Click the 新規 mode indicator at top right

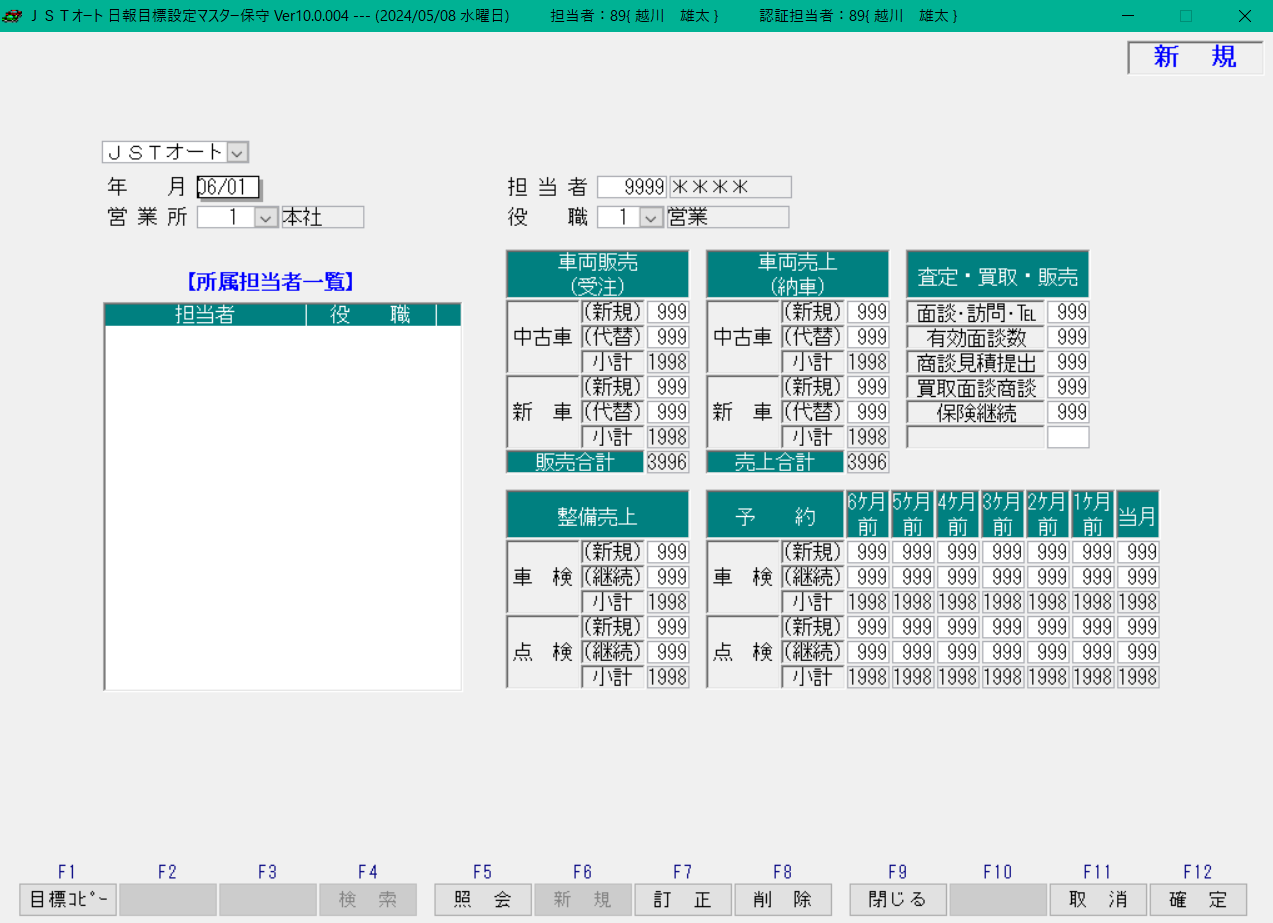click(1196, 57)
